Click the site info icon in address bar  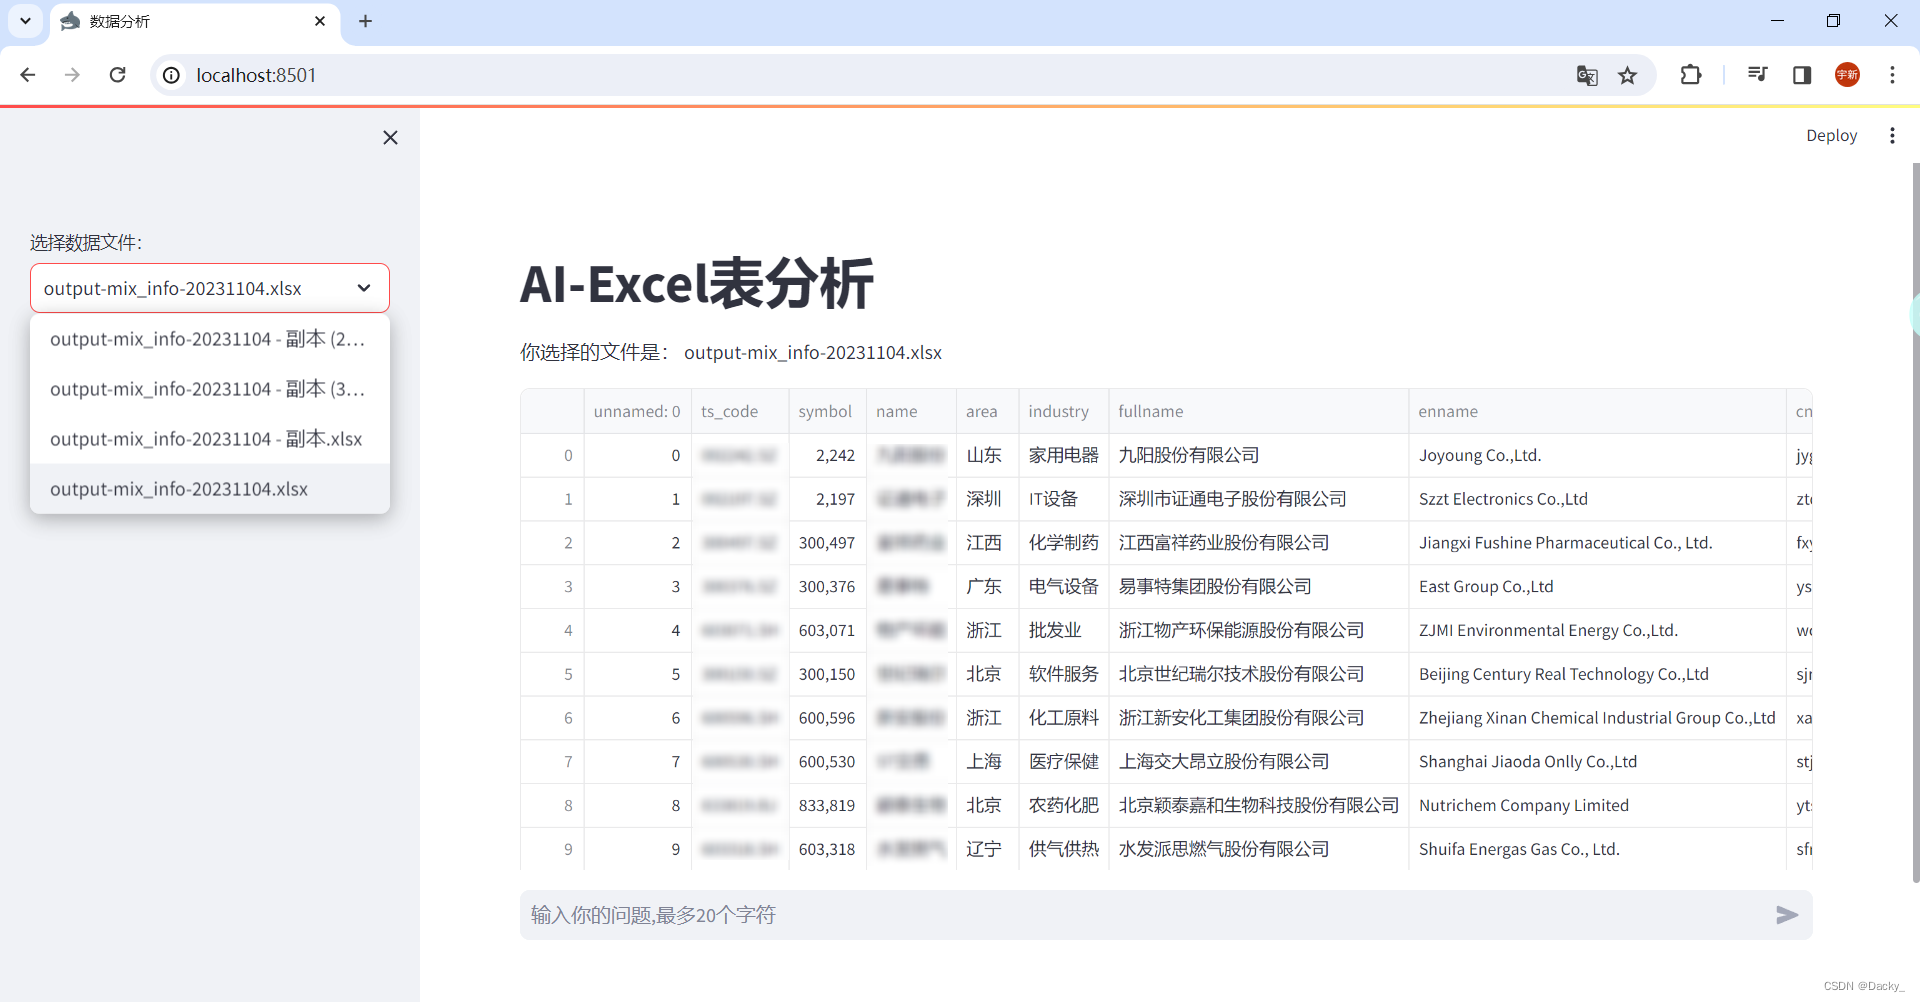click(x=171, y=75)
